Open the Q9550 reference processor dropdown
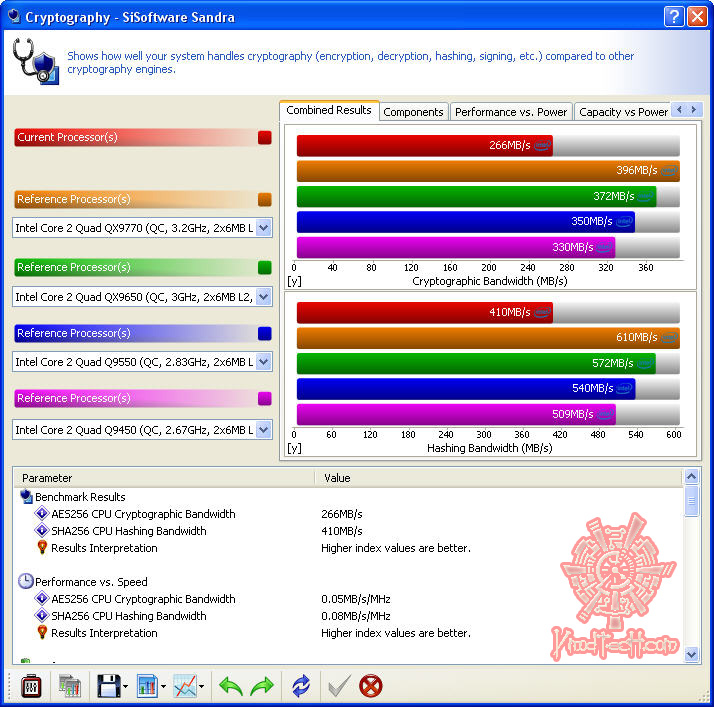 tap(264, 362)
